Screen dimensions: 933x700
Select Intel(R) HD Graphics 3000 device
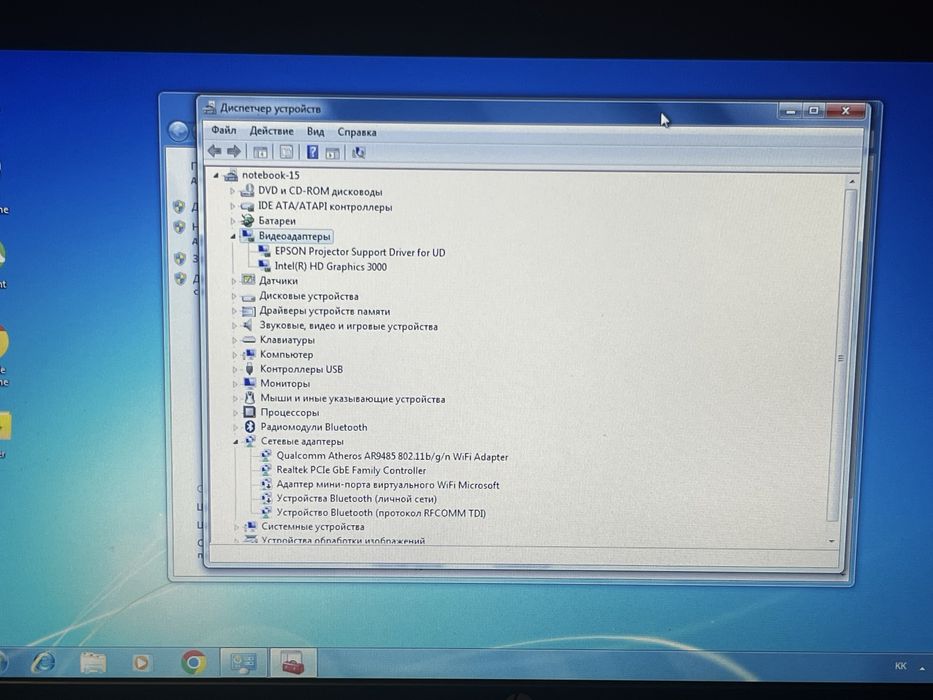pyautogui.click(x=330, y=267)
